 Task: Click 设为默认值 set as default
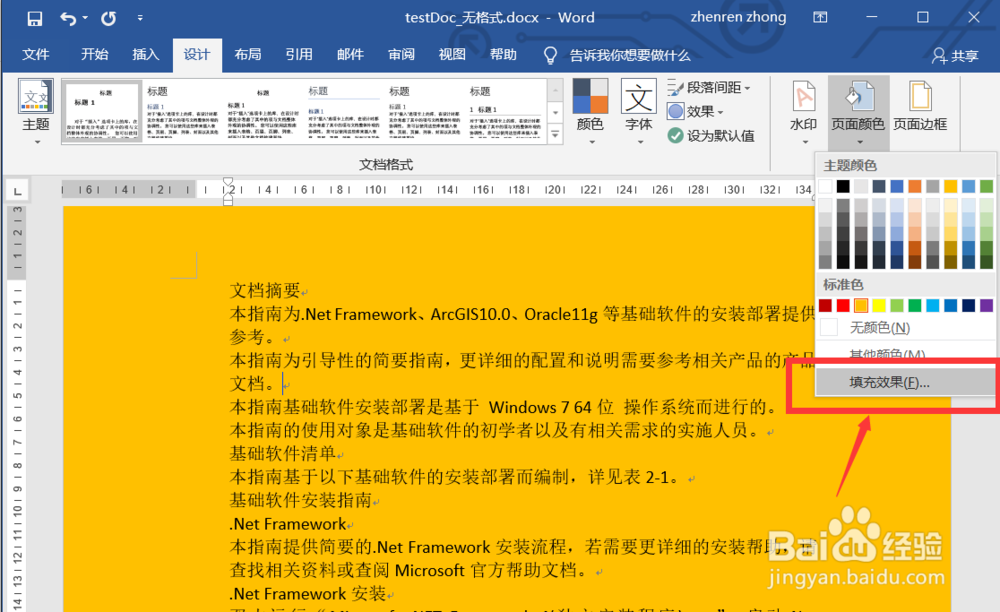[x=711, y=136]
